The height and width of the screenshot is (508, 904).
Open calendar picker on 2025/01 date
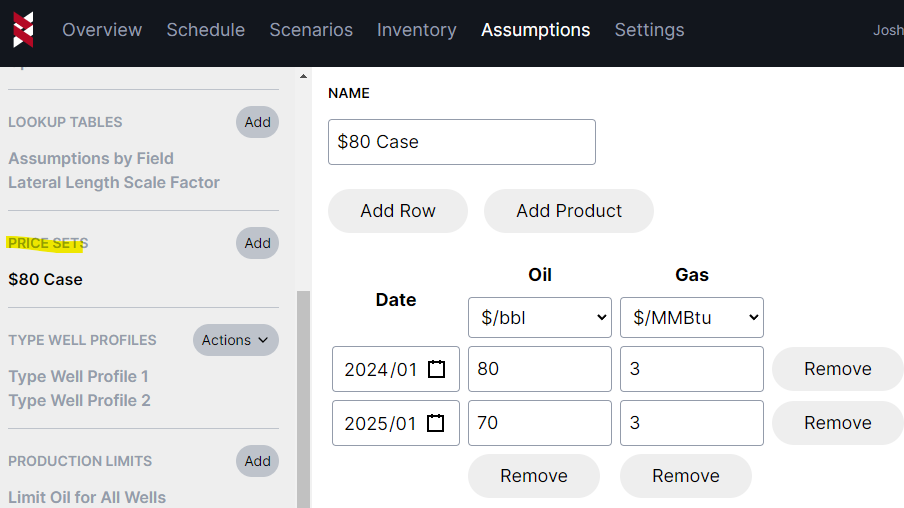coord(436,423)
